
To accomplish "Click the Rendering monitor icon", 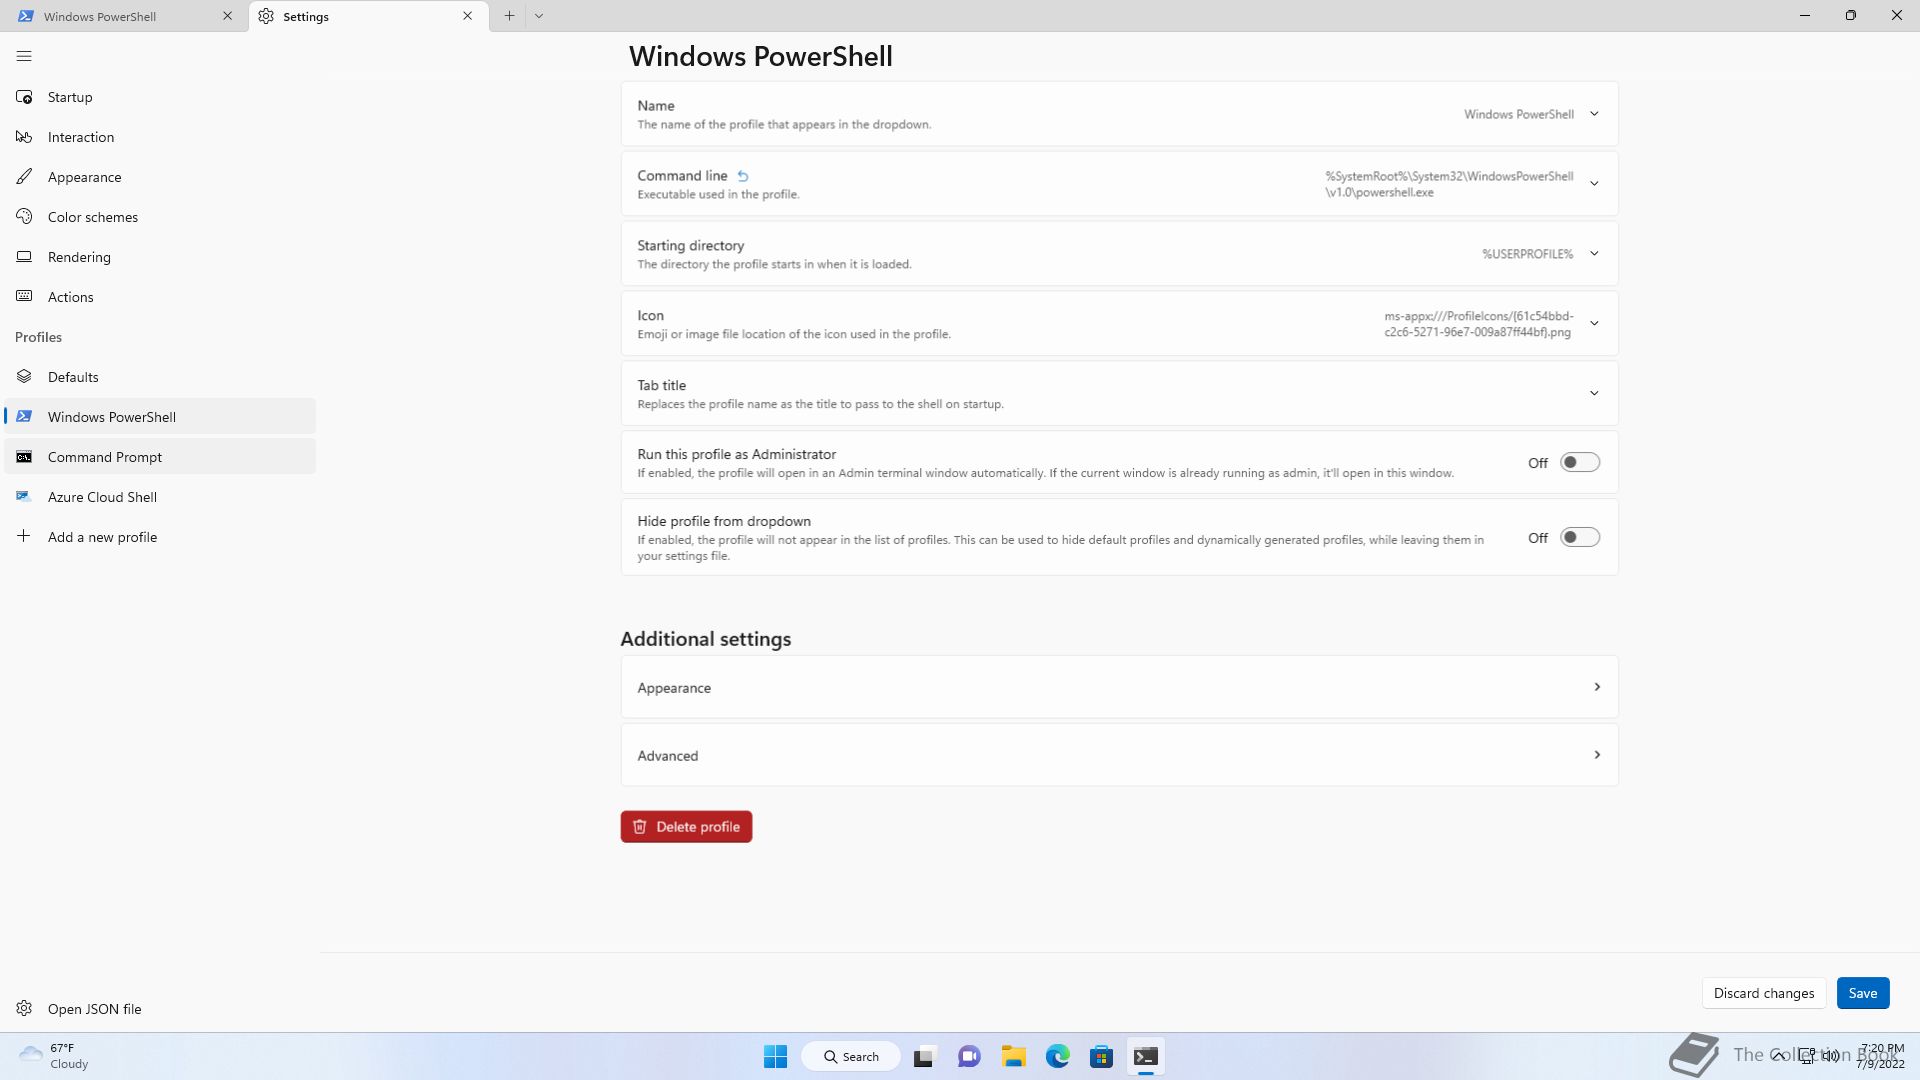I will point(24,257).
